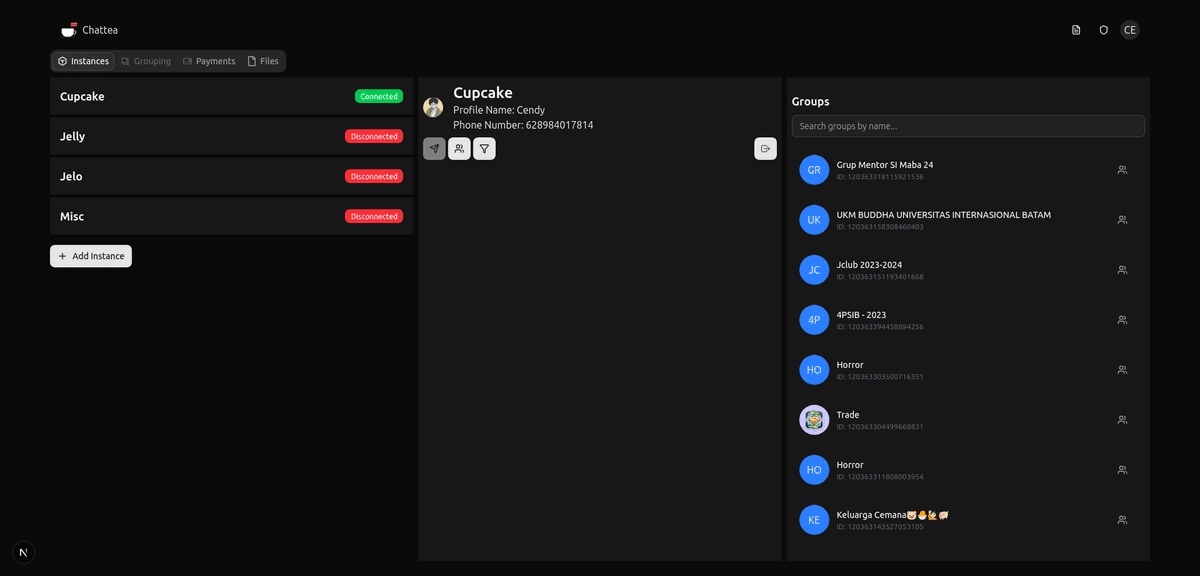Click the members icon beside Grup Mentor SI Maba 24

tap(1122, 170)
